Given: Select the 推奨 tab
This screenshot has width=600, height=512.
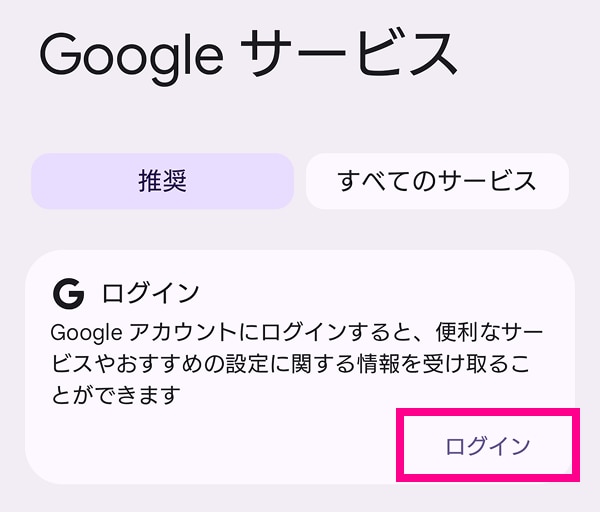Looking at the screenshot, I should [x=162, y=181].
